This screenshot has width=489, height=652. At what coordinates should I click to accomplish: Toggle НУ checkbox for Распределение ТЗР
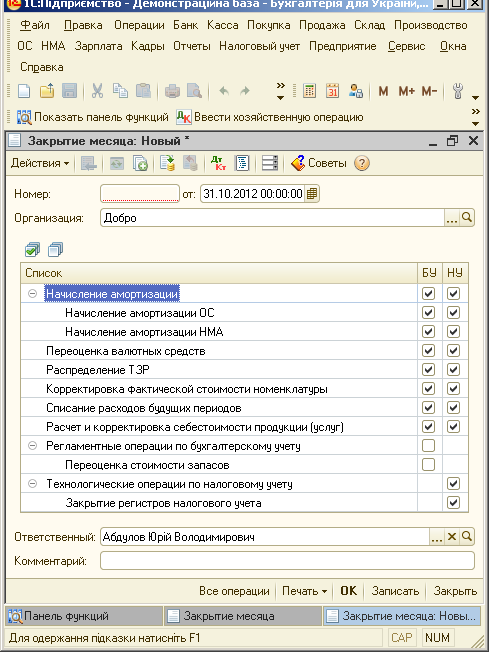453,370
